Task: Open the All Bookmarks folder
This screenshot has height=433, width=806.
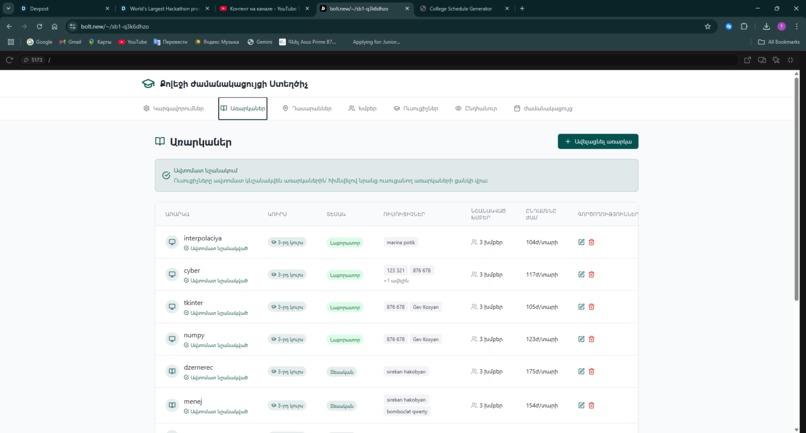Action: coord(779,42)
